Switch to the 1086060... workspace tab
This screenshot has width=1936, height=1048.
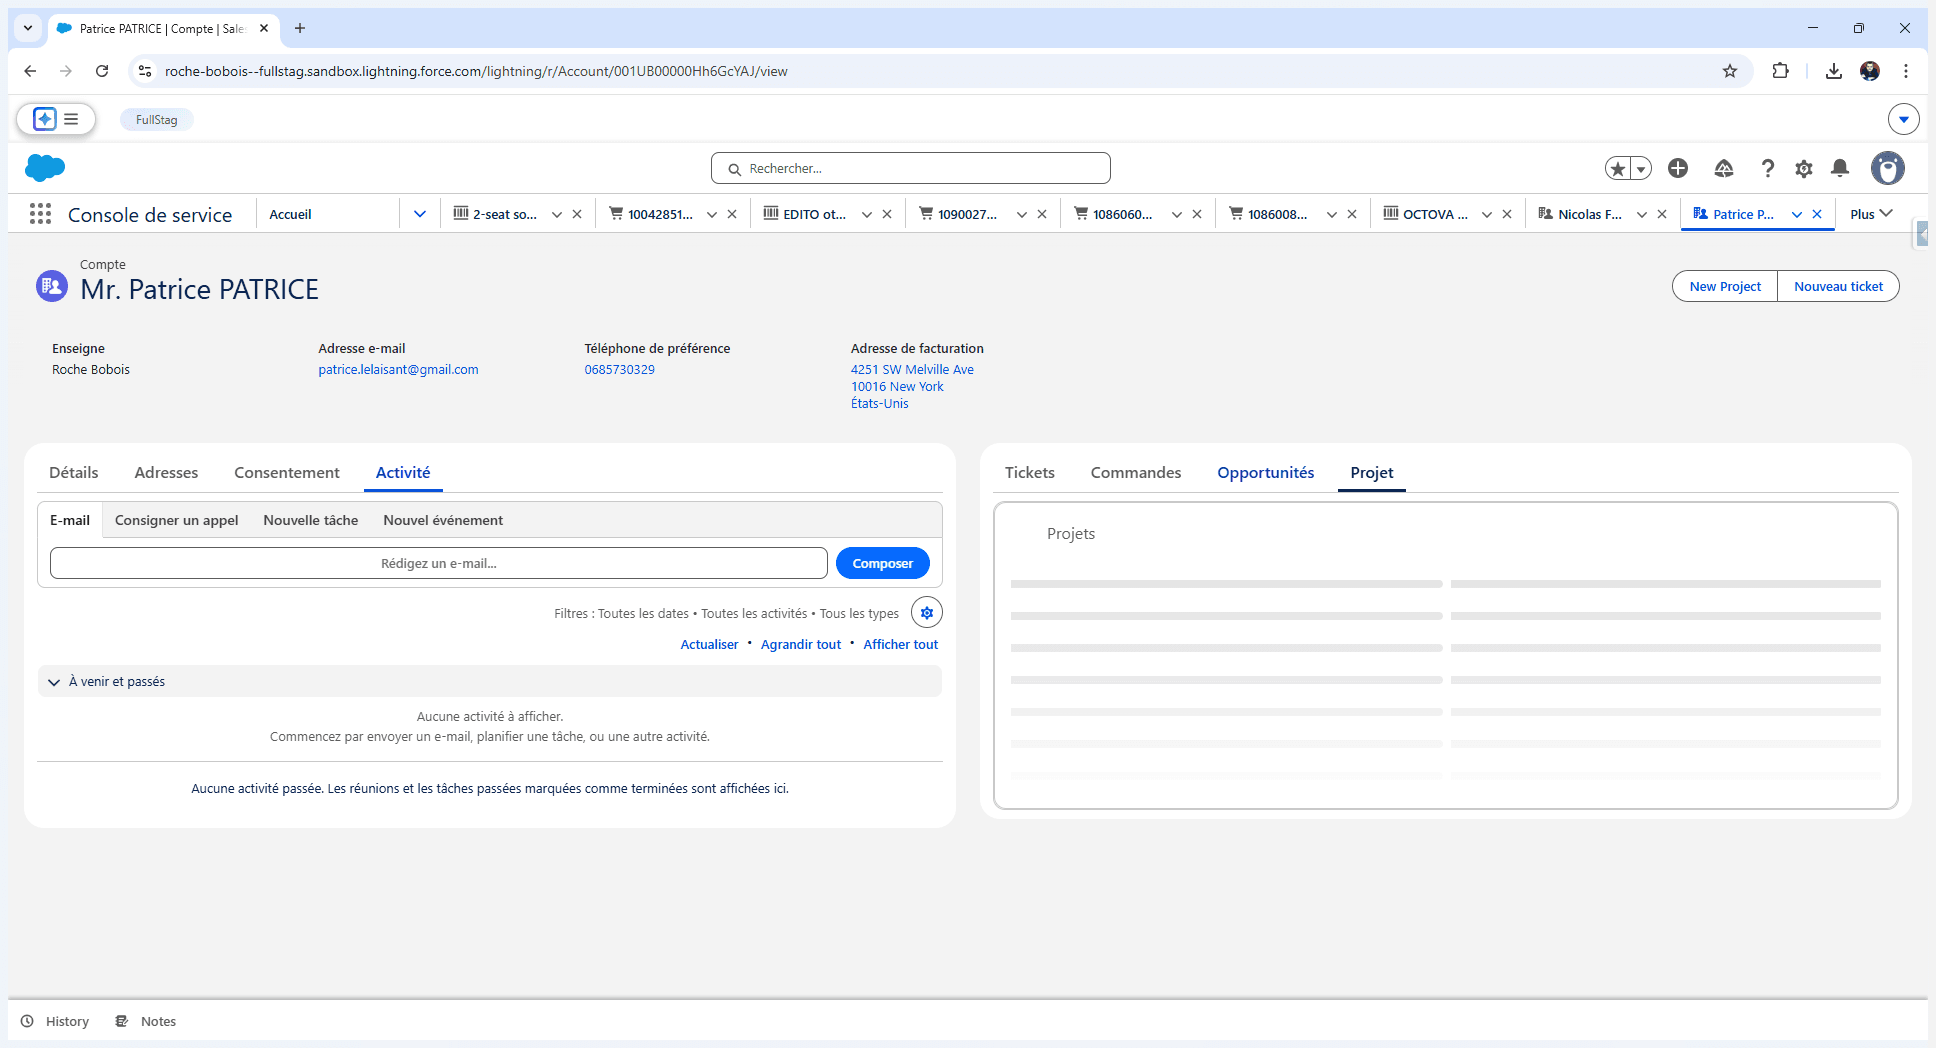click(x=1121, y=214)
